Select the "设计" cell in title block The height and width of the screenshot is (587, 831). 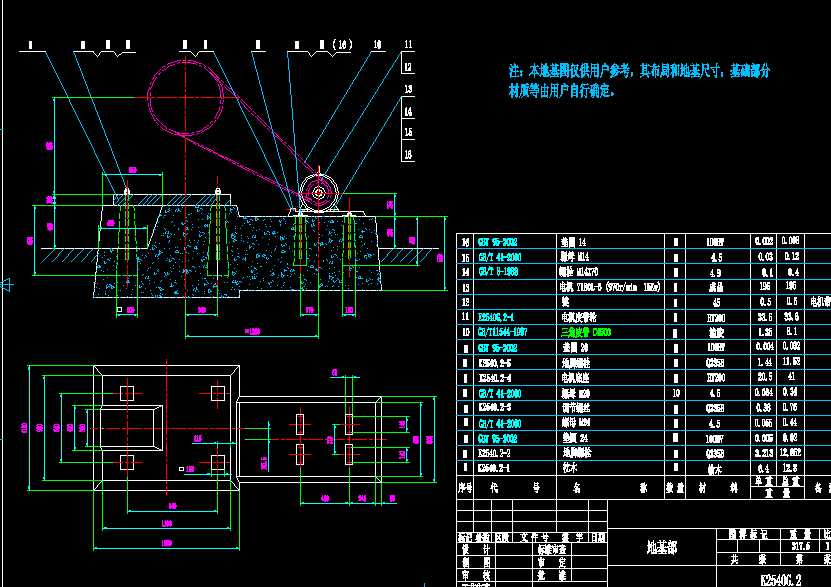point(476,550)
